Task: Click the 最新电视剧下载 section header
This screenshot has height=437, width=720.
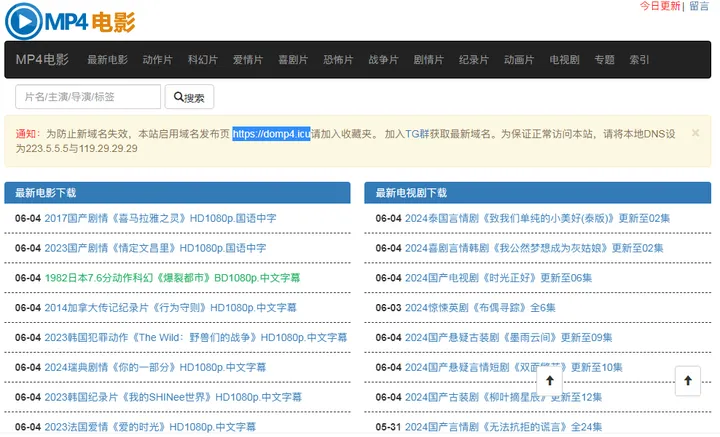Action: [x=538, y=193]
